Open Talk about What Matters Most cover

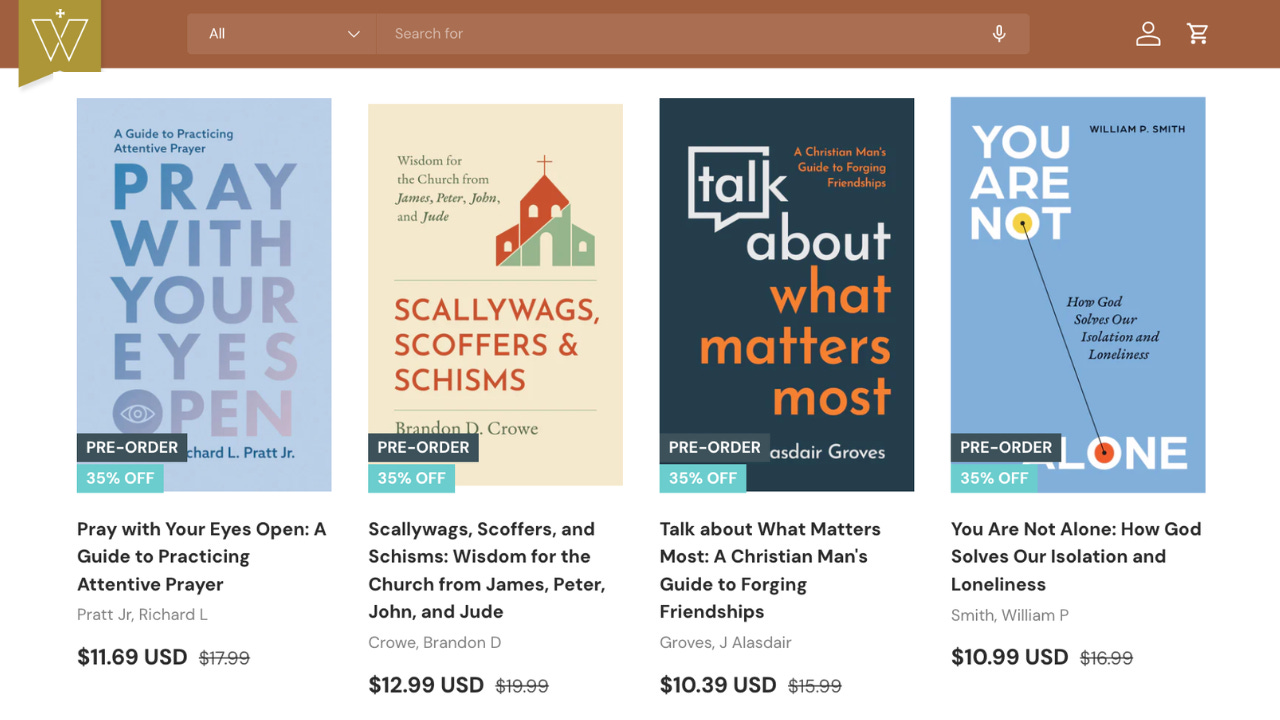(787, 295)
